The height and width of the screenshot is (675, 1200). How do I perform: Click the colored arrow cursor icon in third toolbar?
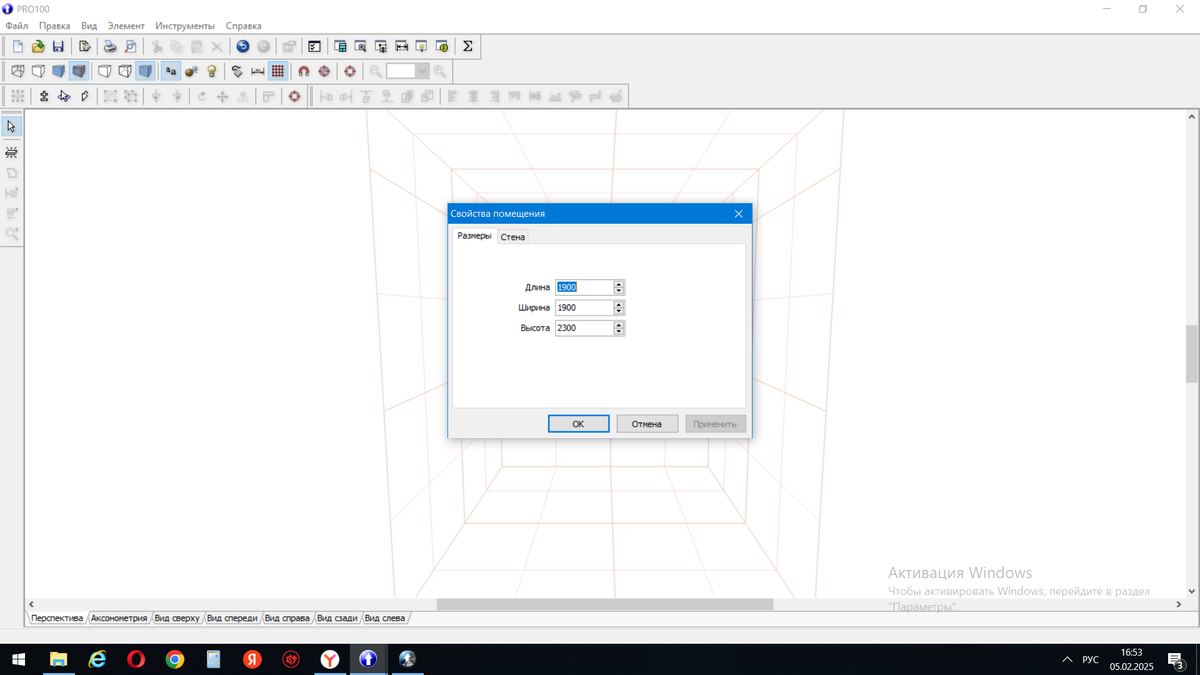pos(64,96)
